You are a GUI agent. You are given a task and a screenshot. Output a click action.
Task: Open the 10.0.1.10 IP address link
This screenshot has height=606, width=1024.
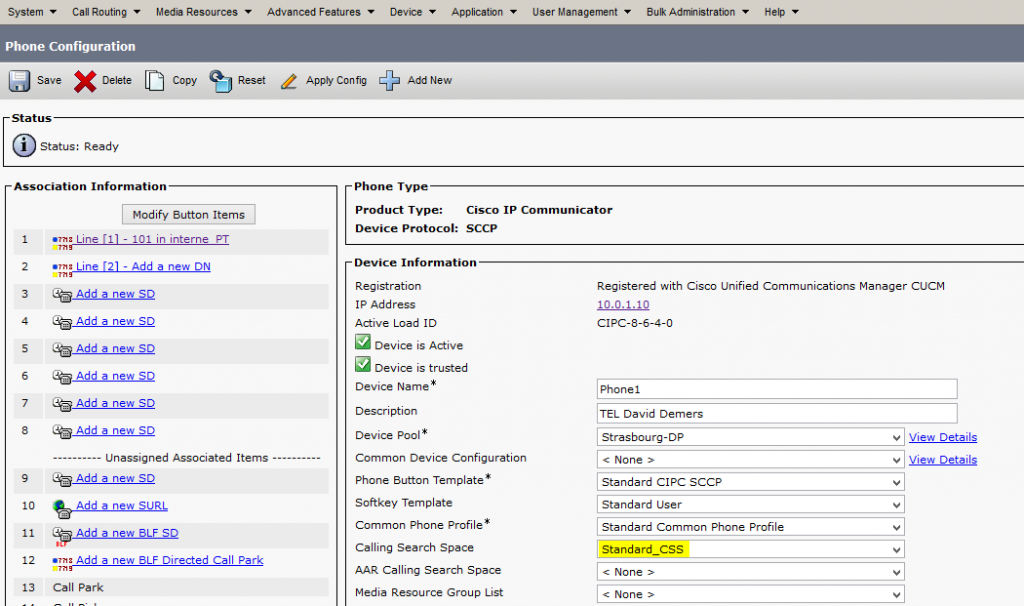pos(624,304)
